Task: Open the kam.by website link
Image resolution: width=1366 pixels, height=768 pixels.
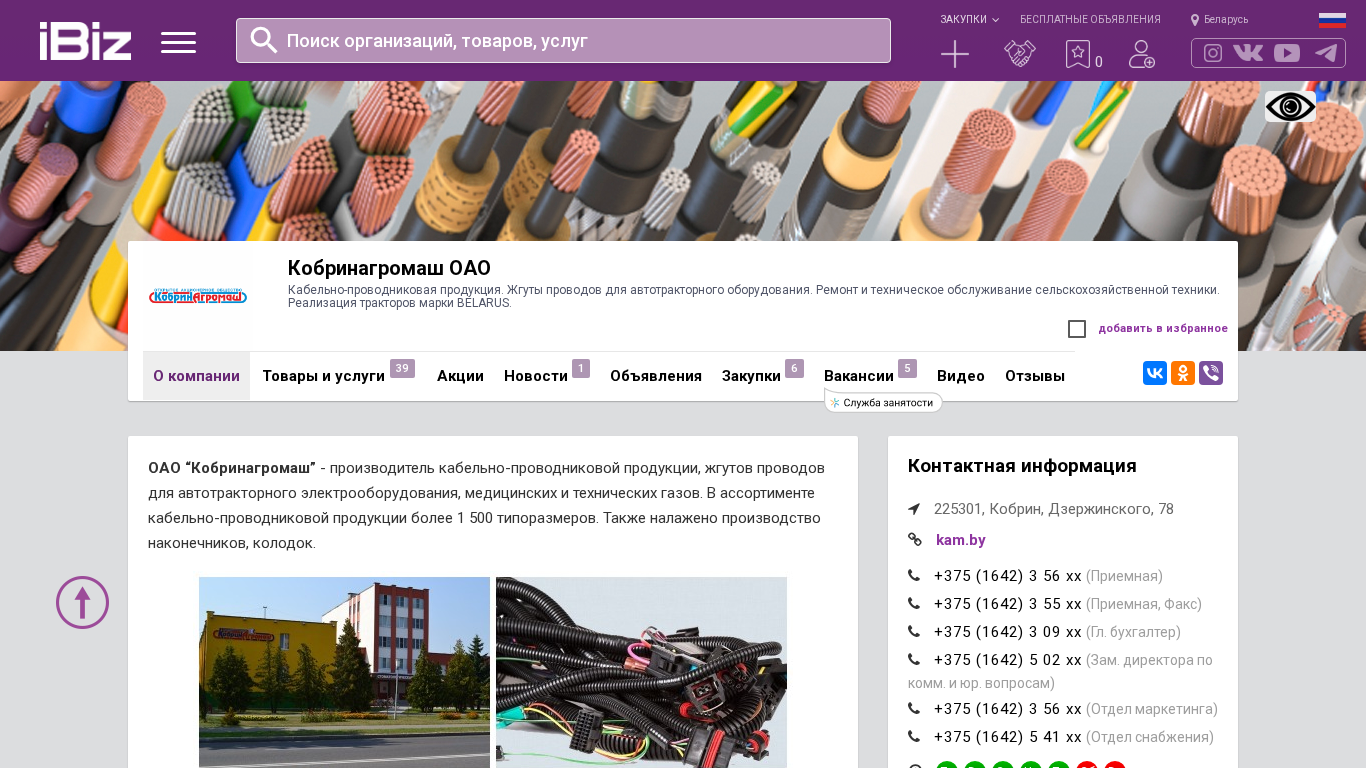Action: pos(960,540)
